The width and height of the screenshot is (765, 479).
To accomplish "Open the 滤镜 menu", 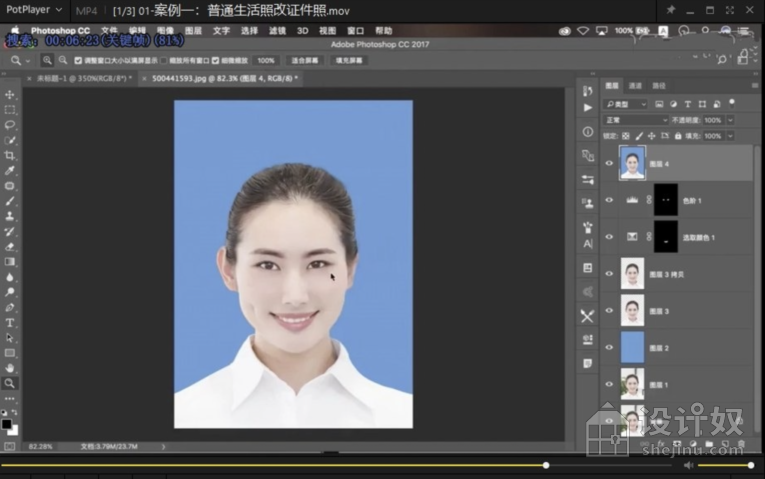I will point(278,31).
